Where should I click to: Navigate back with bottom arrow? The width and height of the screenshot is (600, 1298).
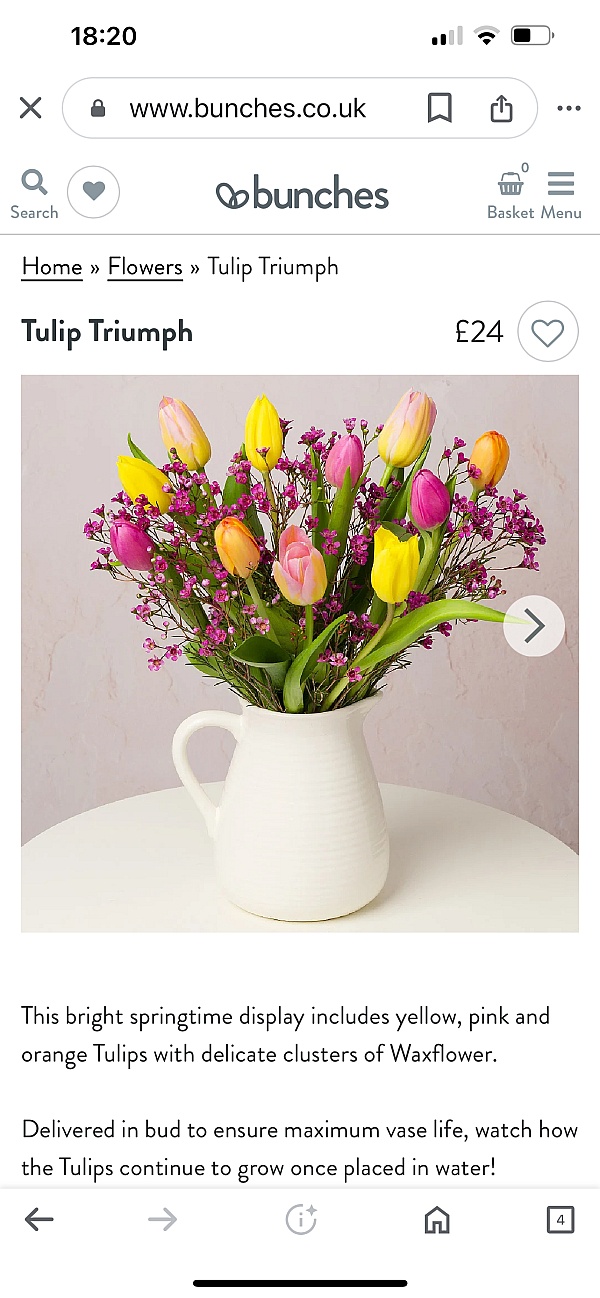tap(39, 1219)
